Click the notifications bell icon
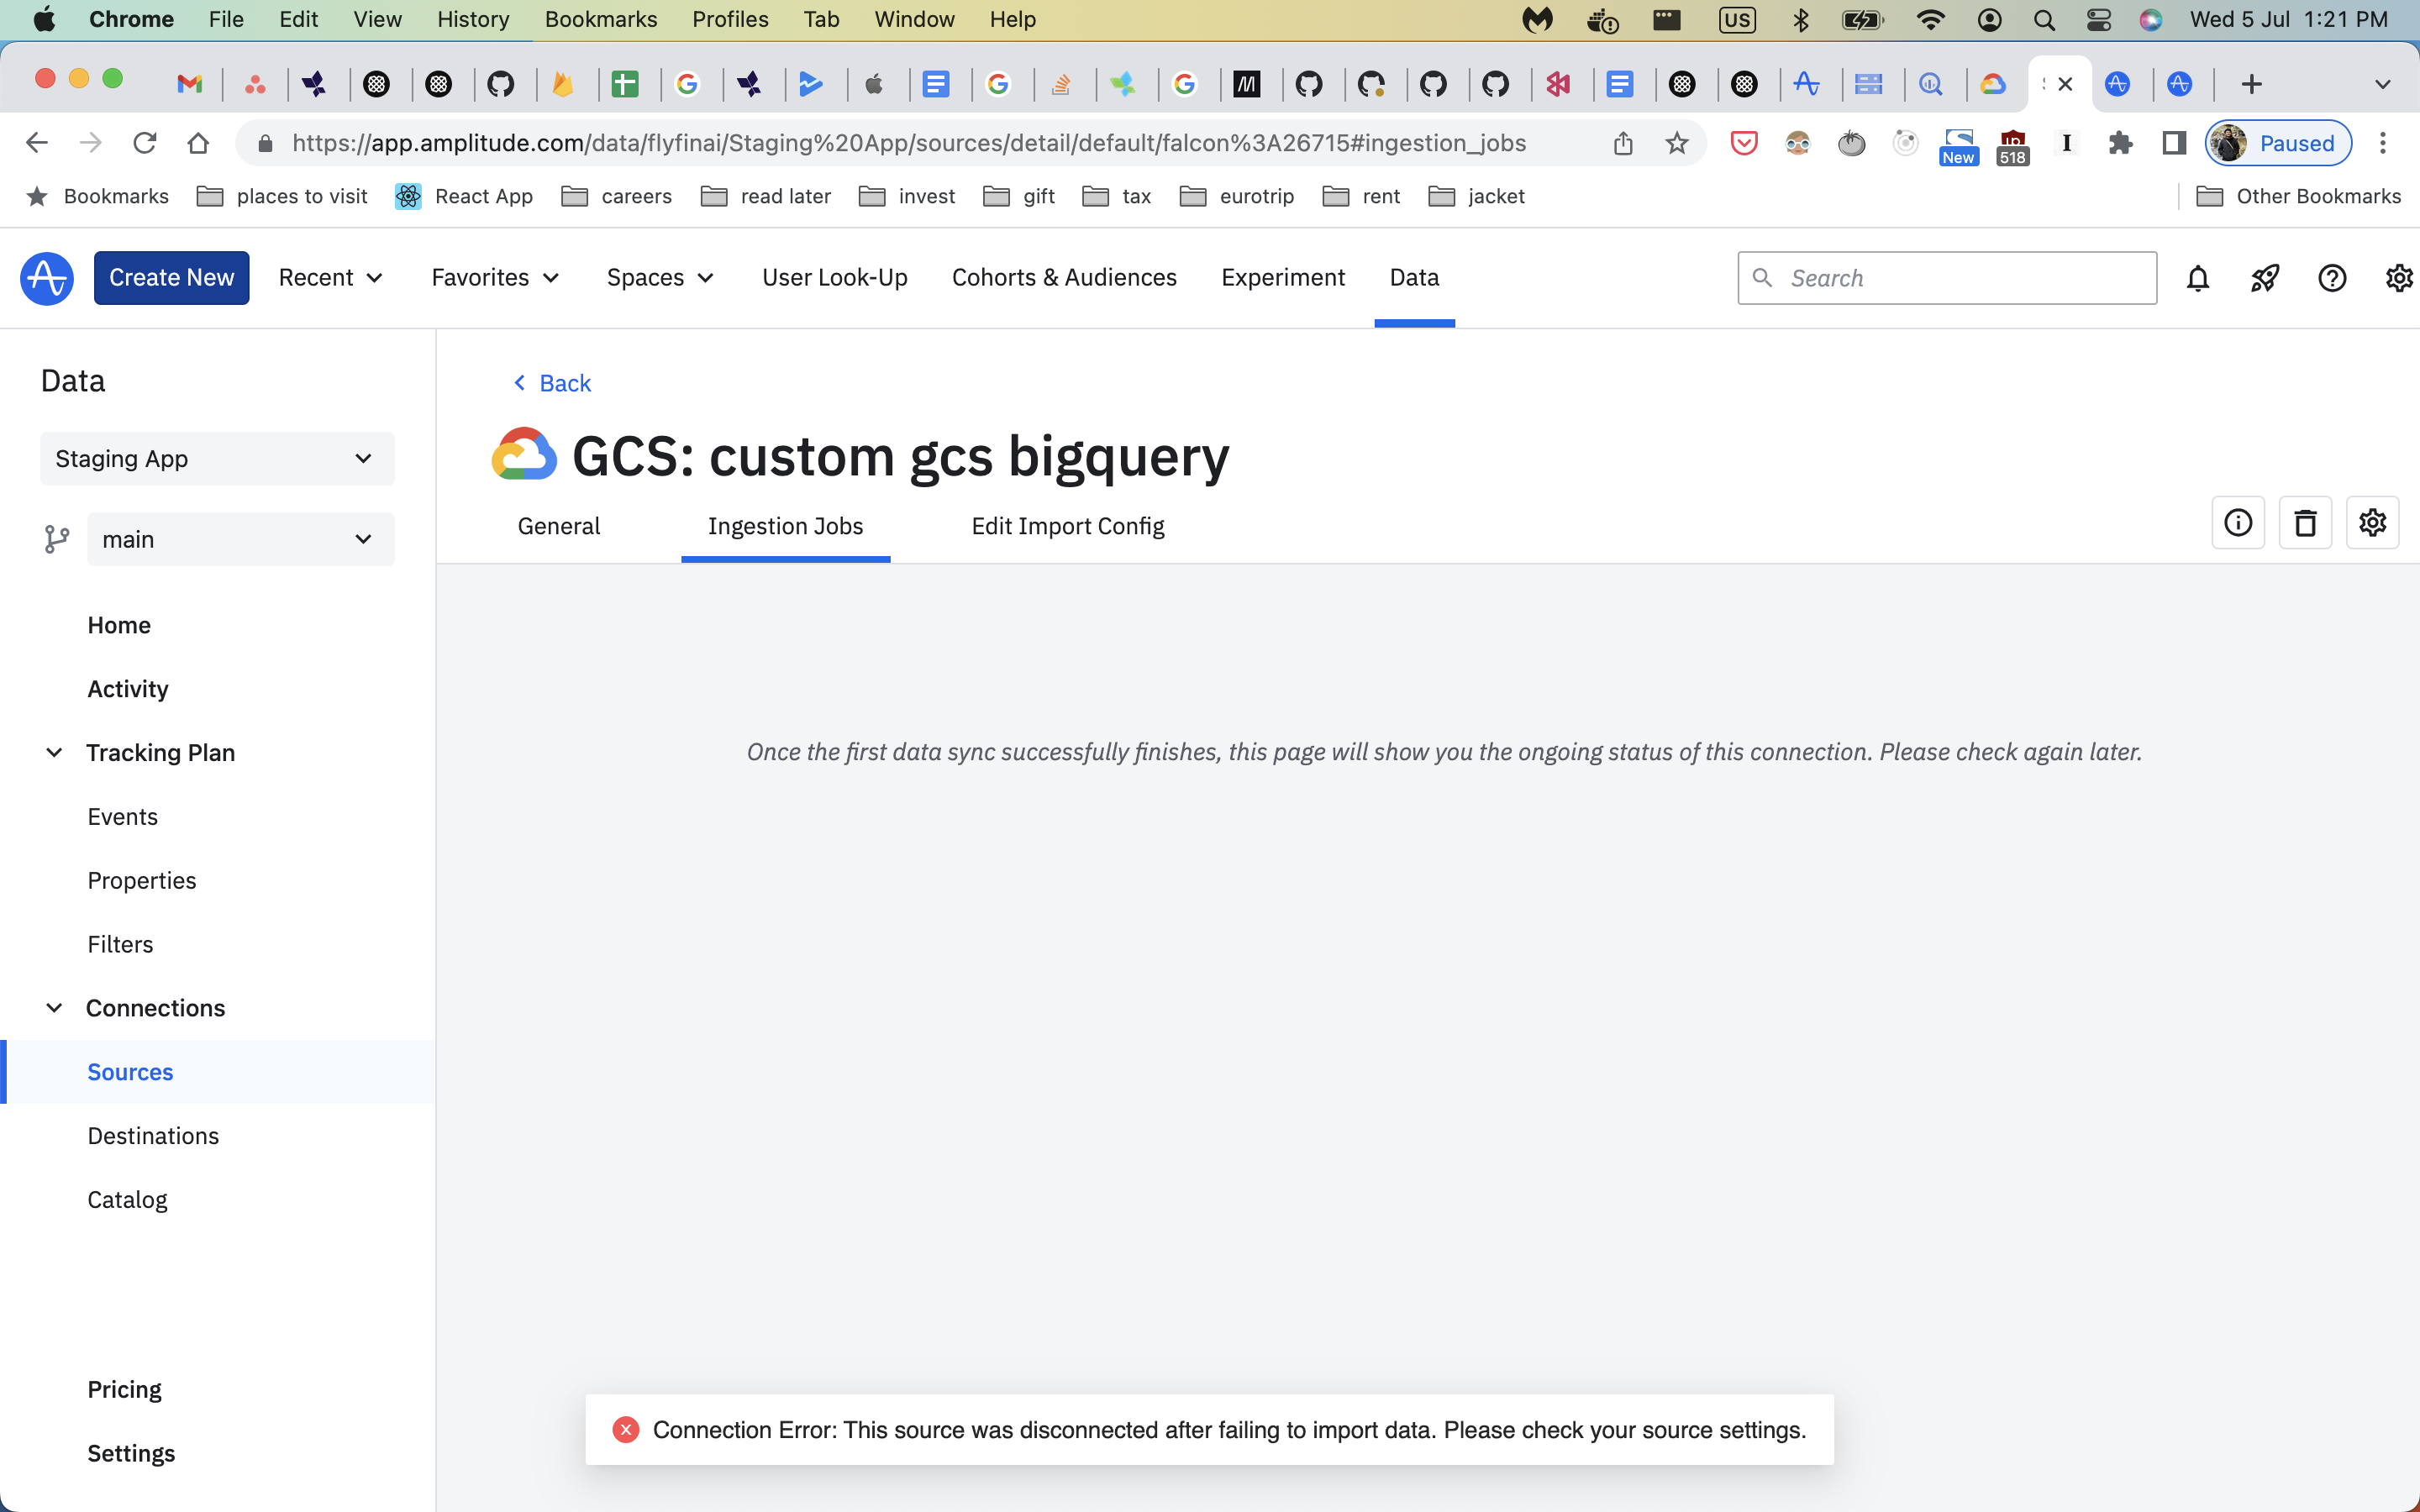 pyautogui.click(x=2197, y=278)
